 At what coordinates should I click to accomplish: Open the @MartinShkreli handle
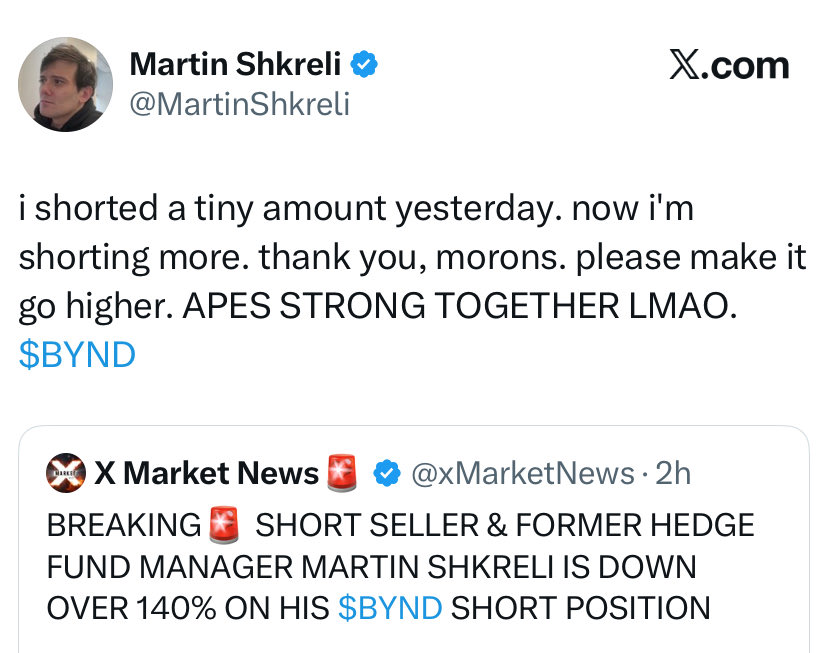point(240,103)
